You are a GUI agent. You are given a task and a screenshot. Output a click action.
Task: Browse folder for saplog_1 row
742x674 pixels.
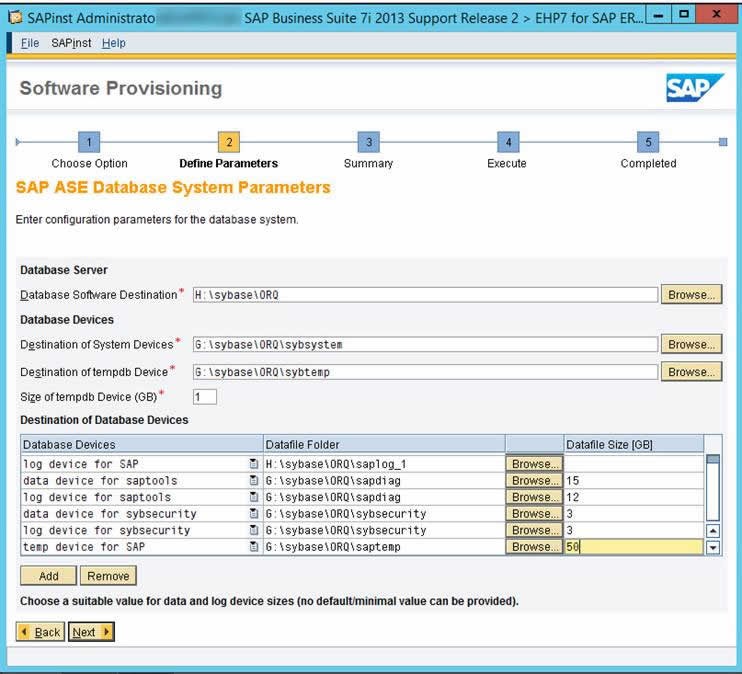pyautogui.click(x=534, y=464)
